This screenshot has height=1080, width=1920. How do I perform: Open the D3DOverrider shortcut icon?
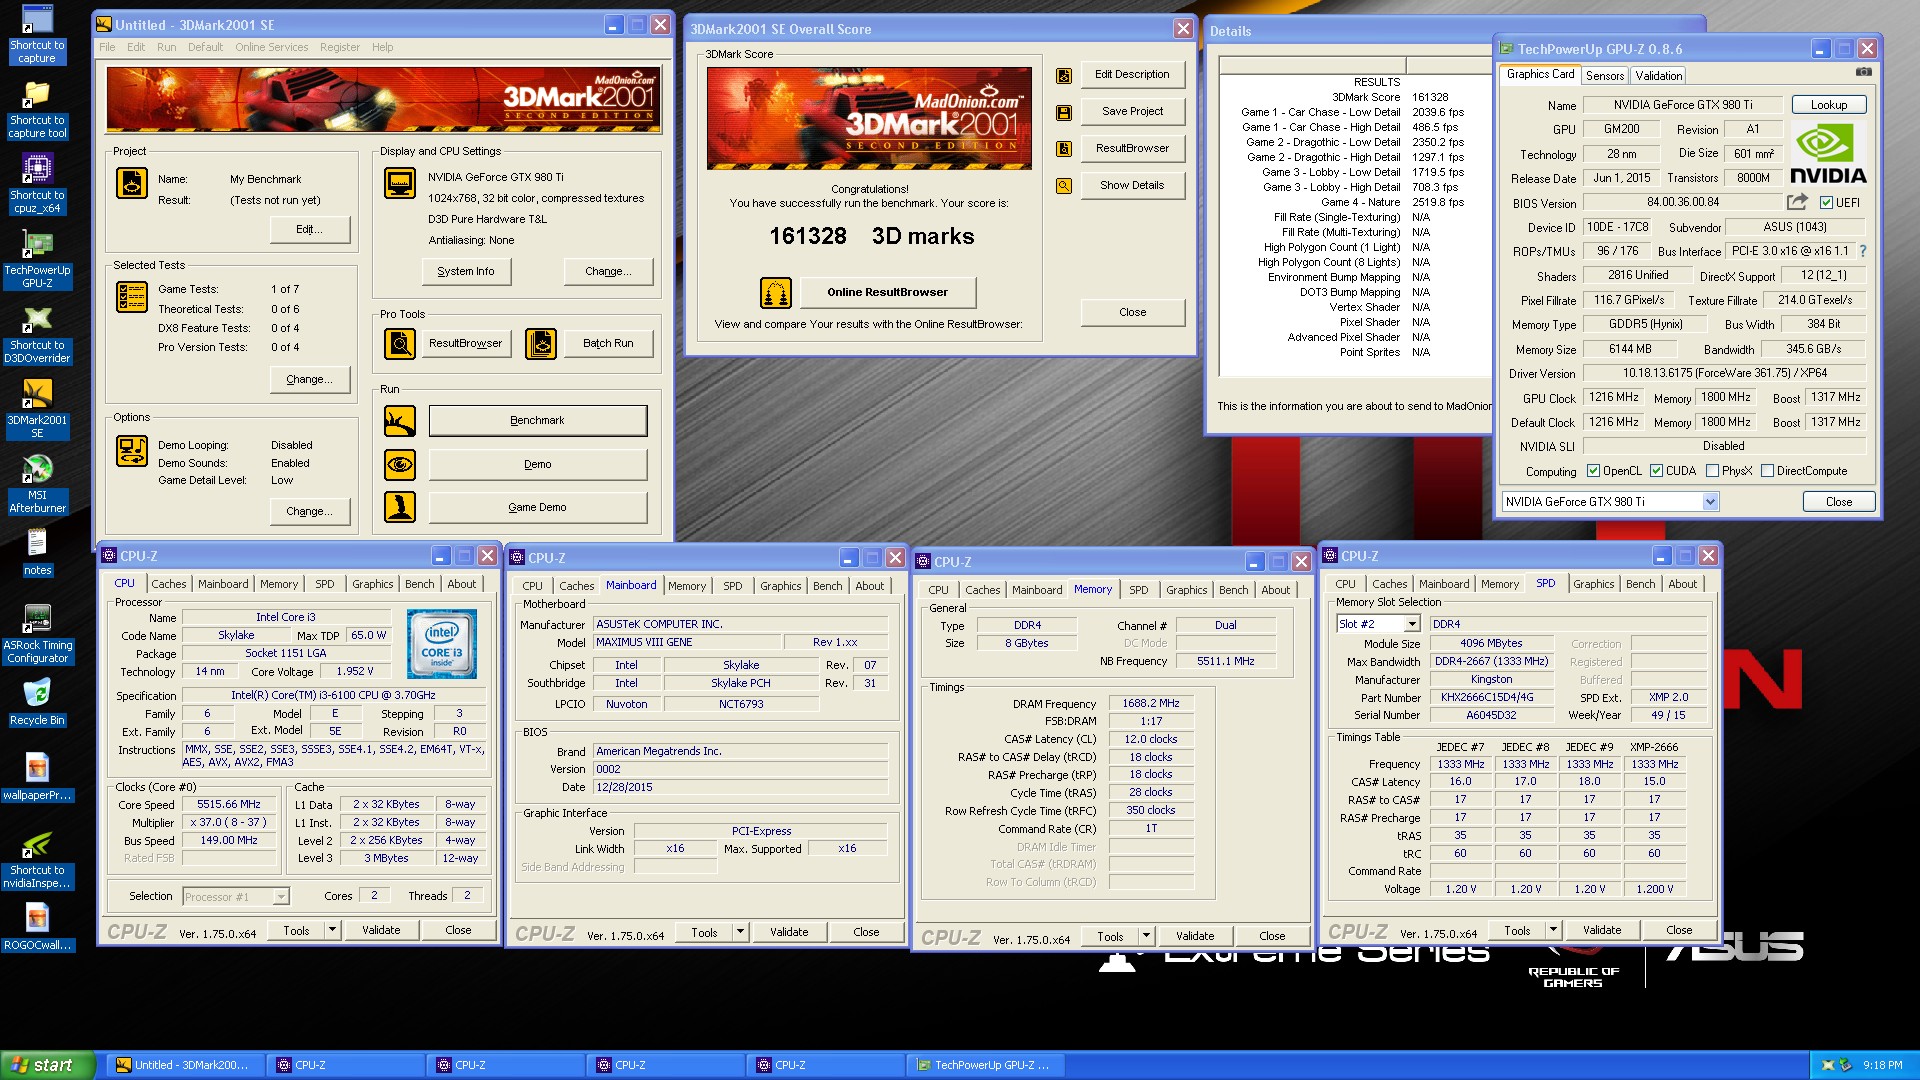coord(37,335)
